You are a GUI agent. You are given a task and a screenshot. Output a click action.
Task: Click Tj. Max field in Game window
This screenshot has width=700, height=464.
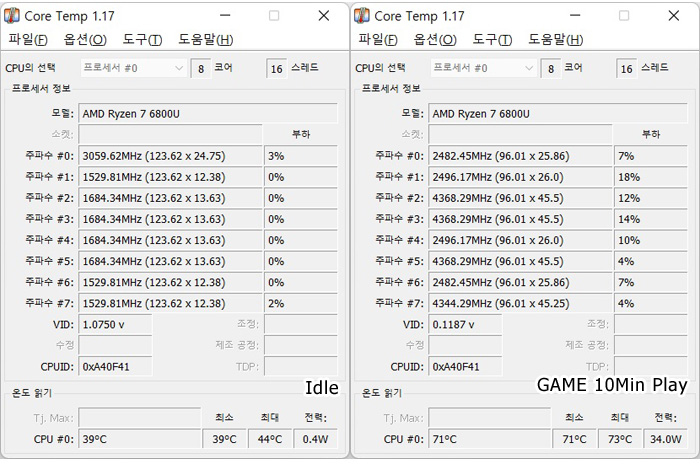click(x=490, y=418)
